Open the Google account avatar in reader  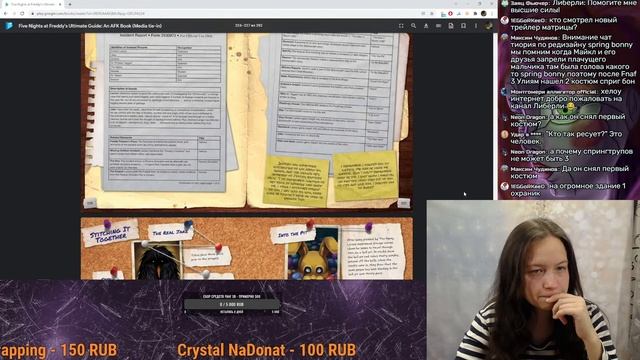coord(488,26)
